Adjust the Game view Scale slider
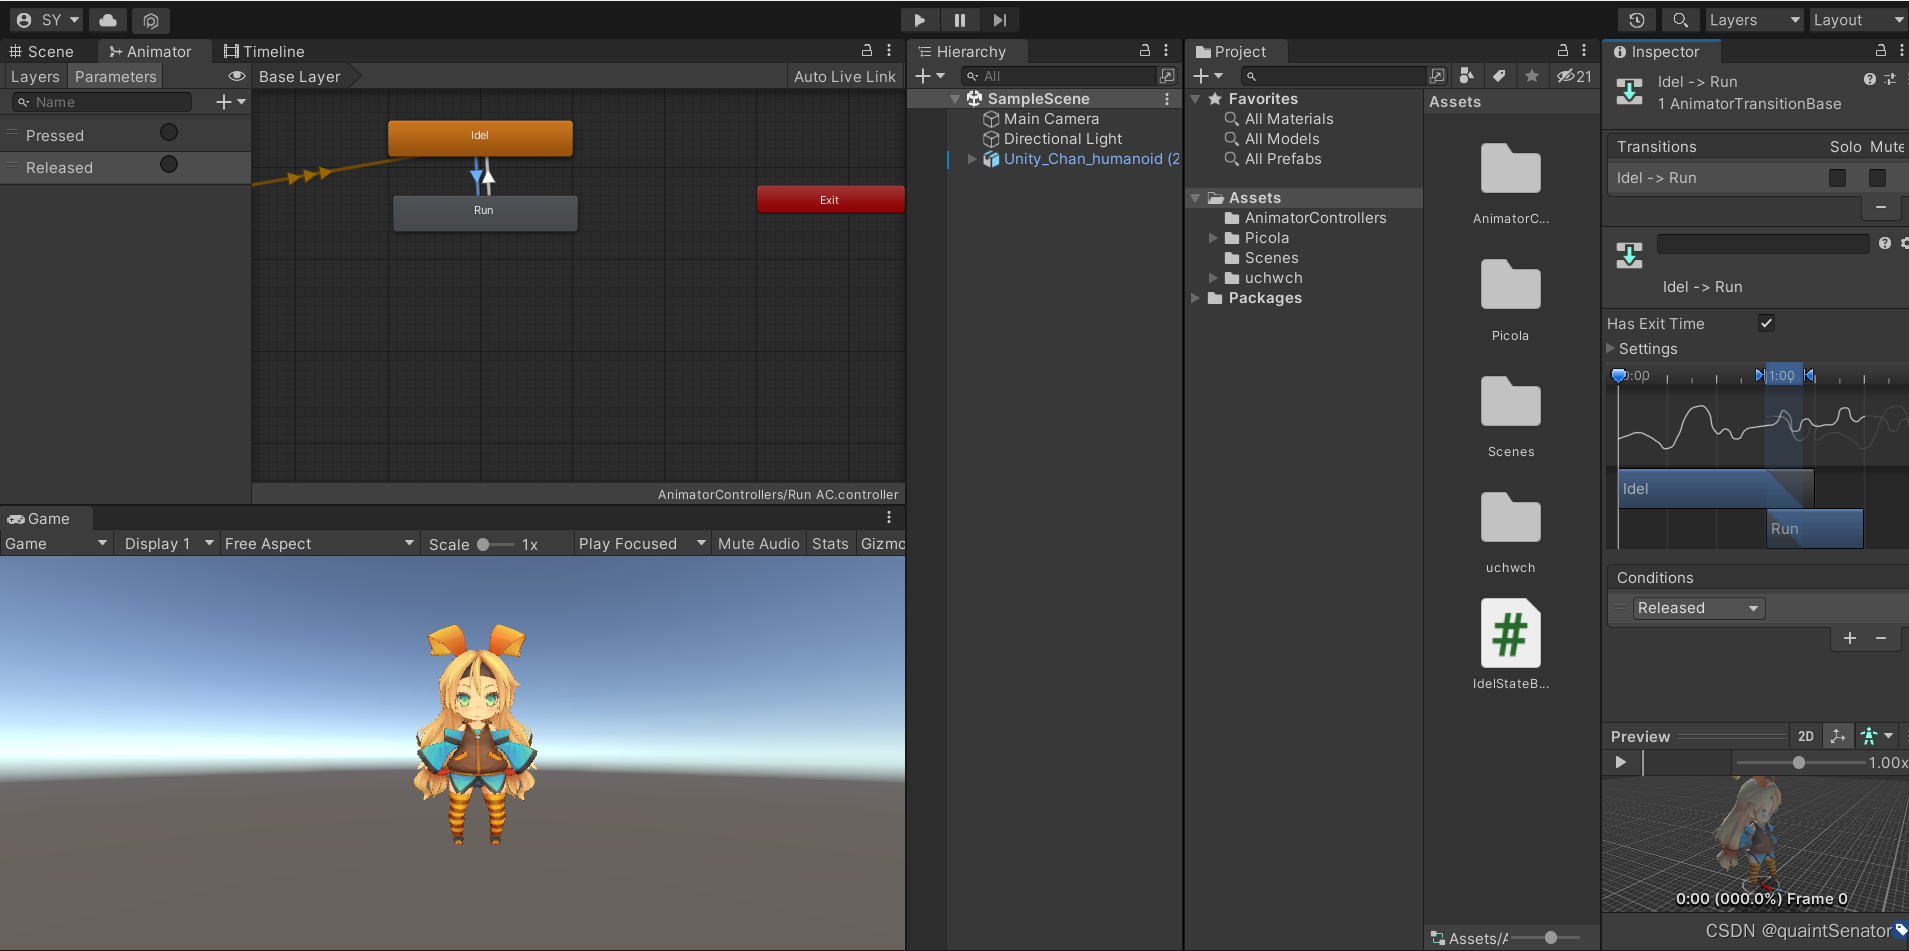 point(494,545)
